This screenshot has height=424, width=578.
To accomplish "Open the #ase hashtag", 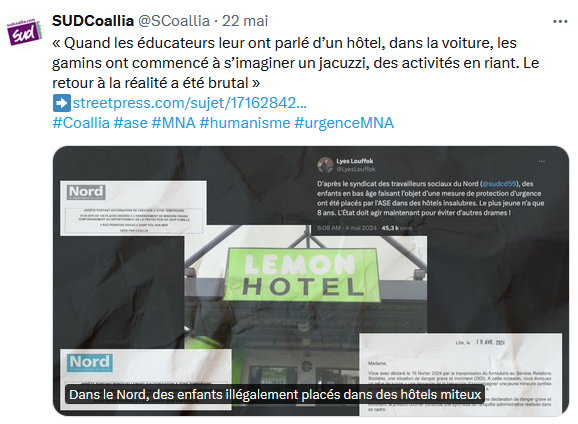I will (130, 123).
